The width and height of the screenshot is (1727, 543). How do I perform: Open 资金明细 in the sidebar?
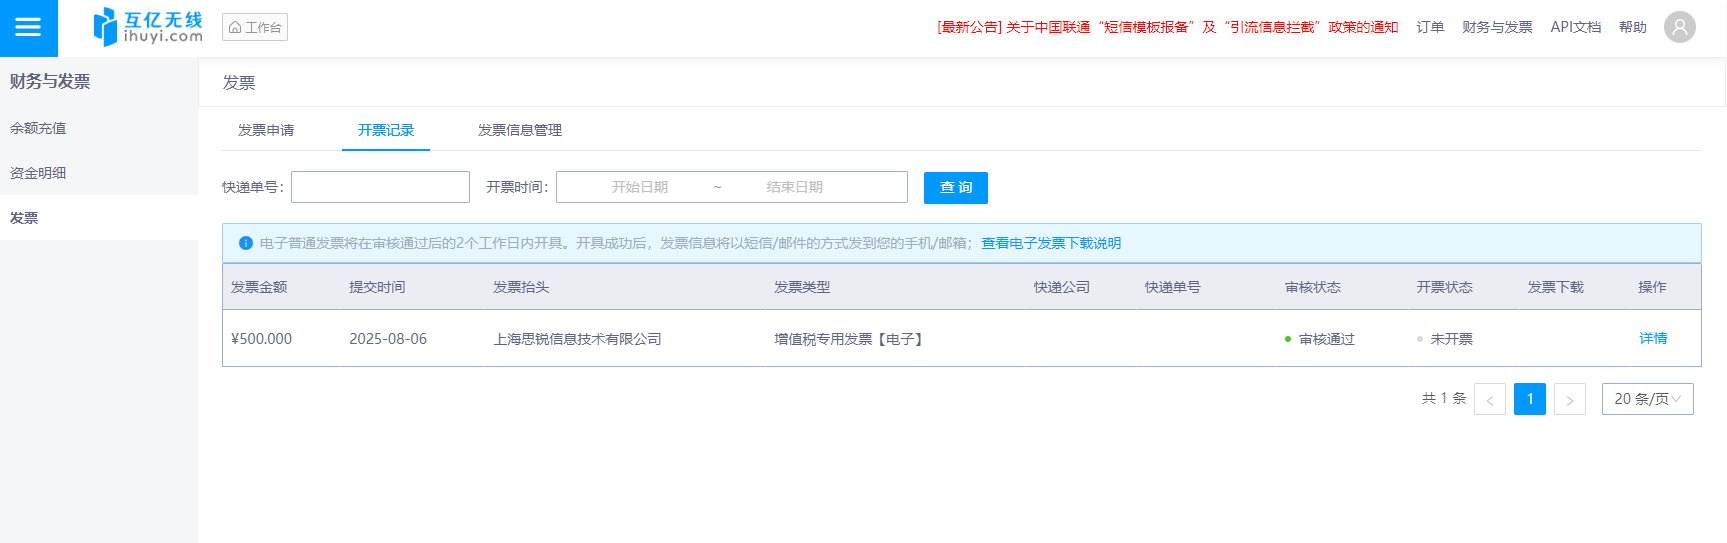38,173
